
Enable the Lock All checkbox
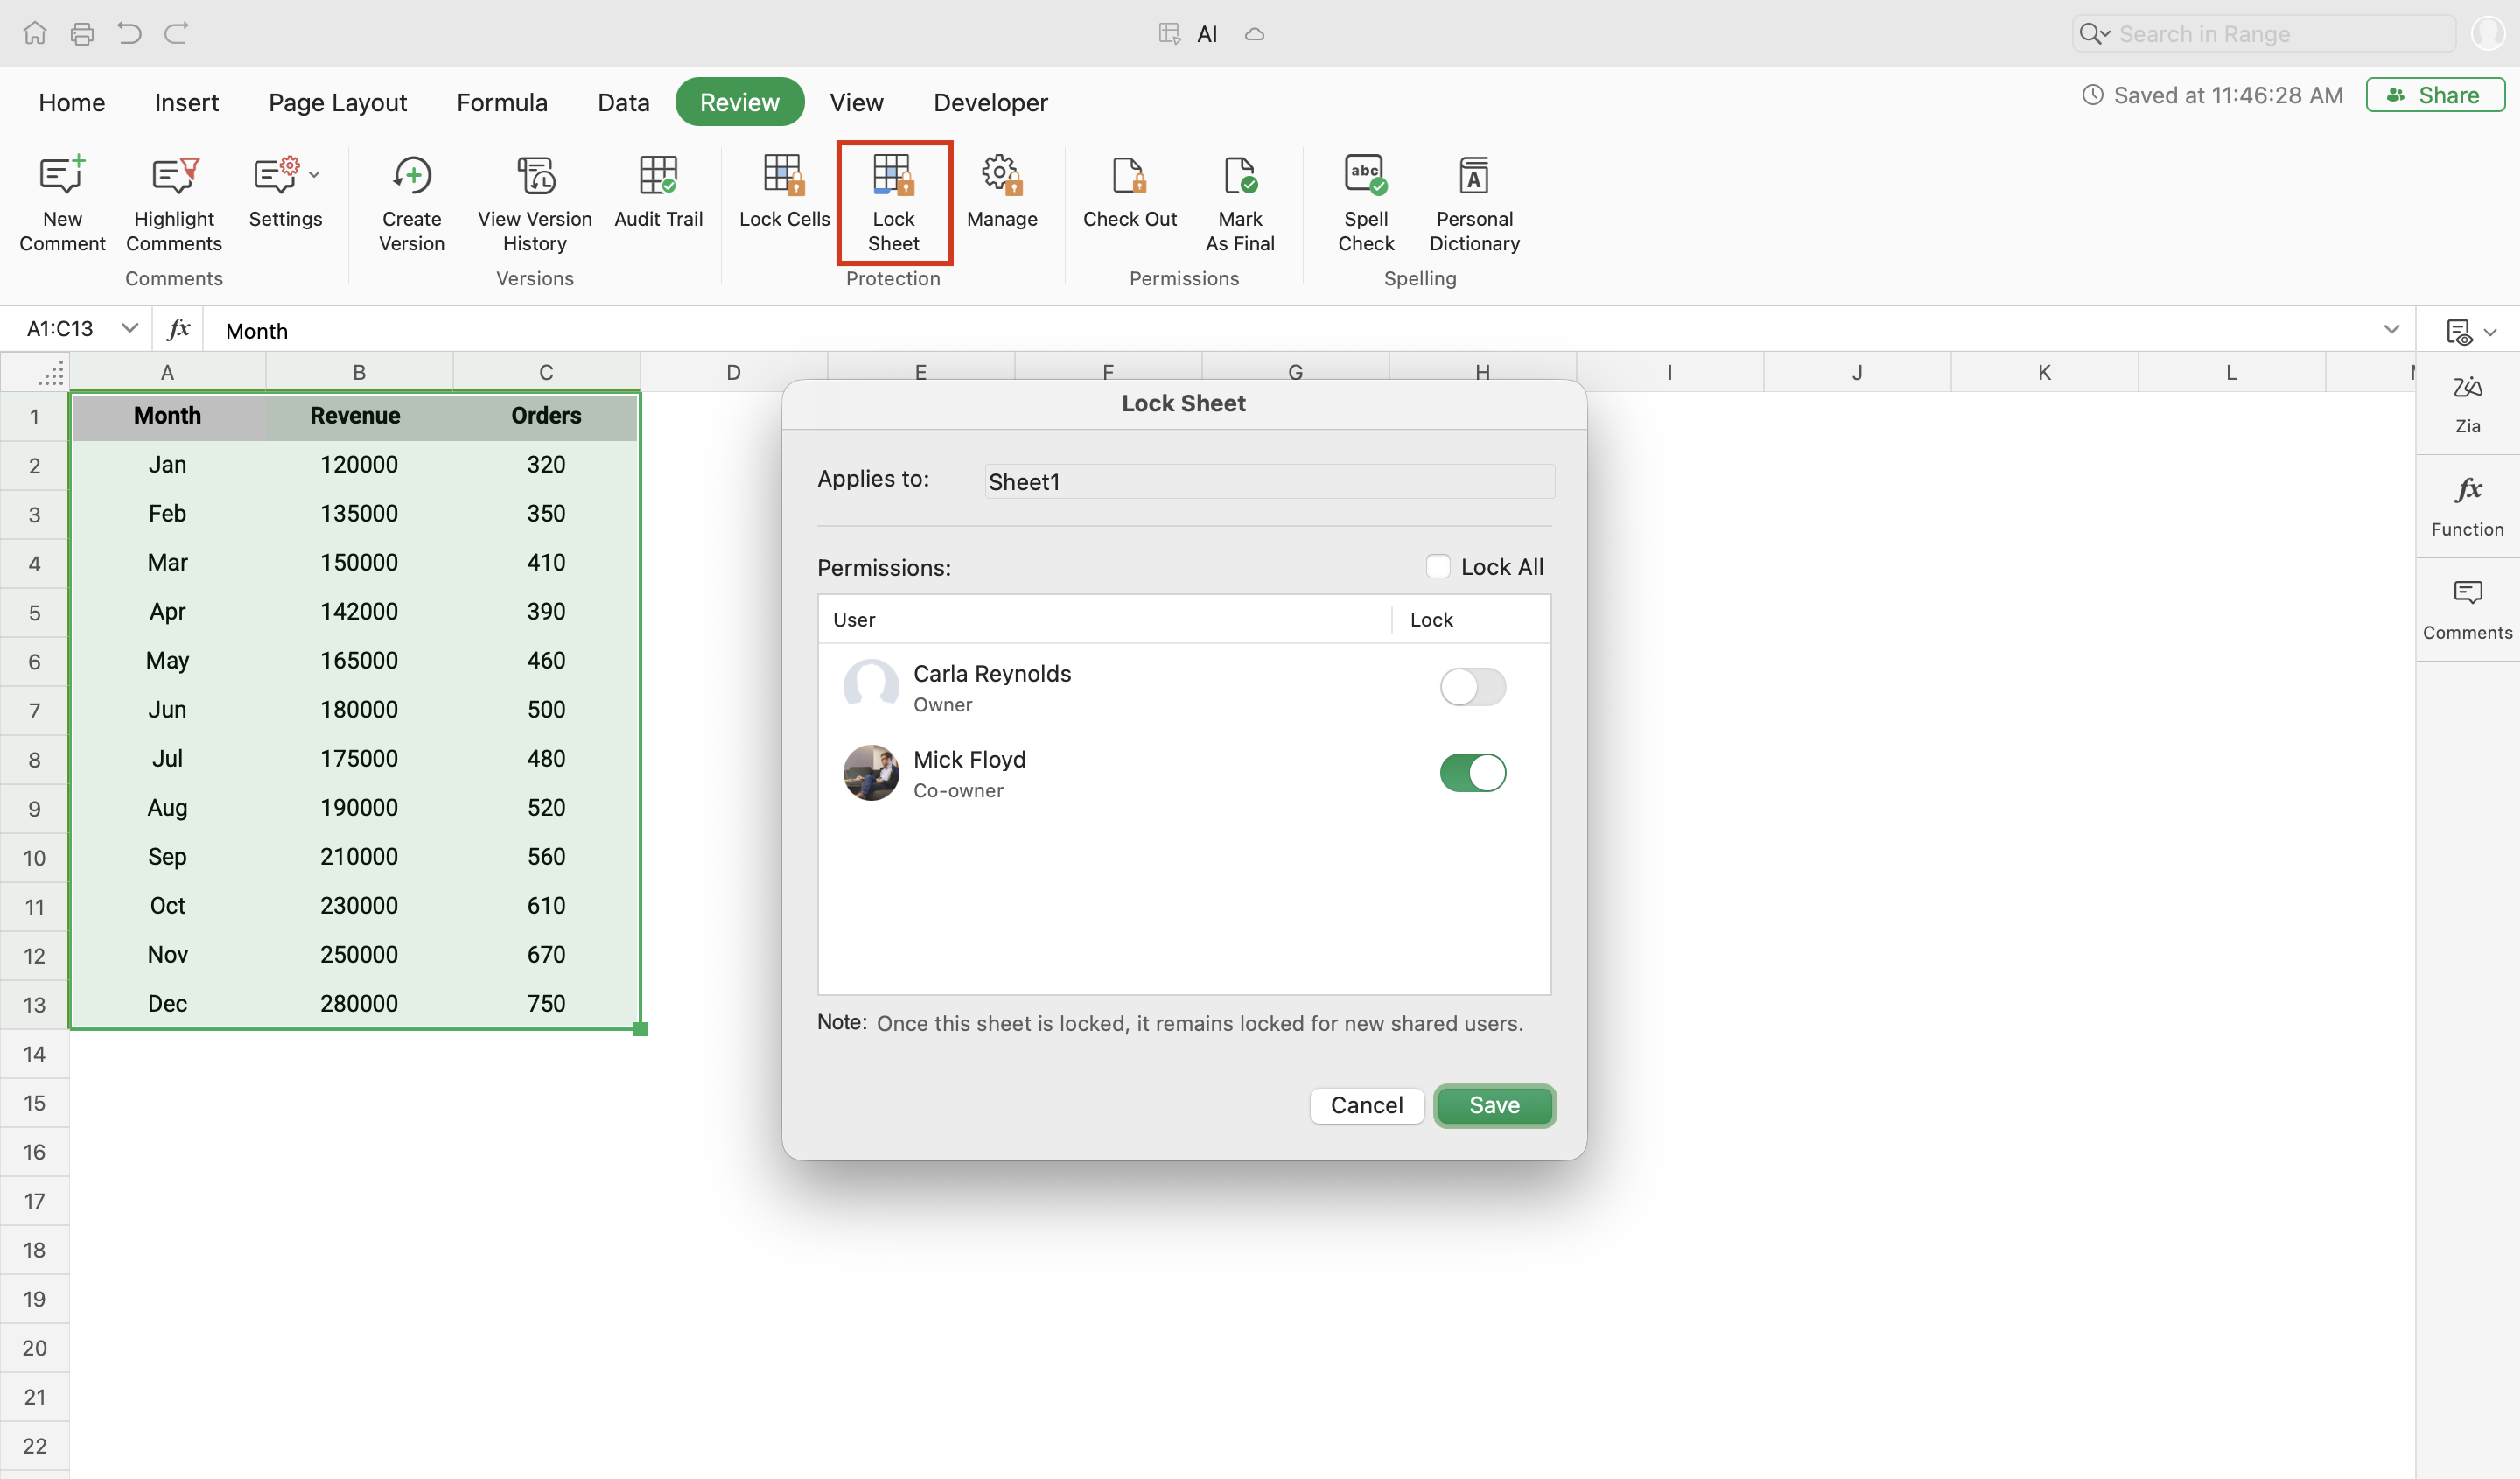point(1438,567)
